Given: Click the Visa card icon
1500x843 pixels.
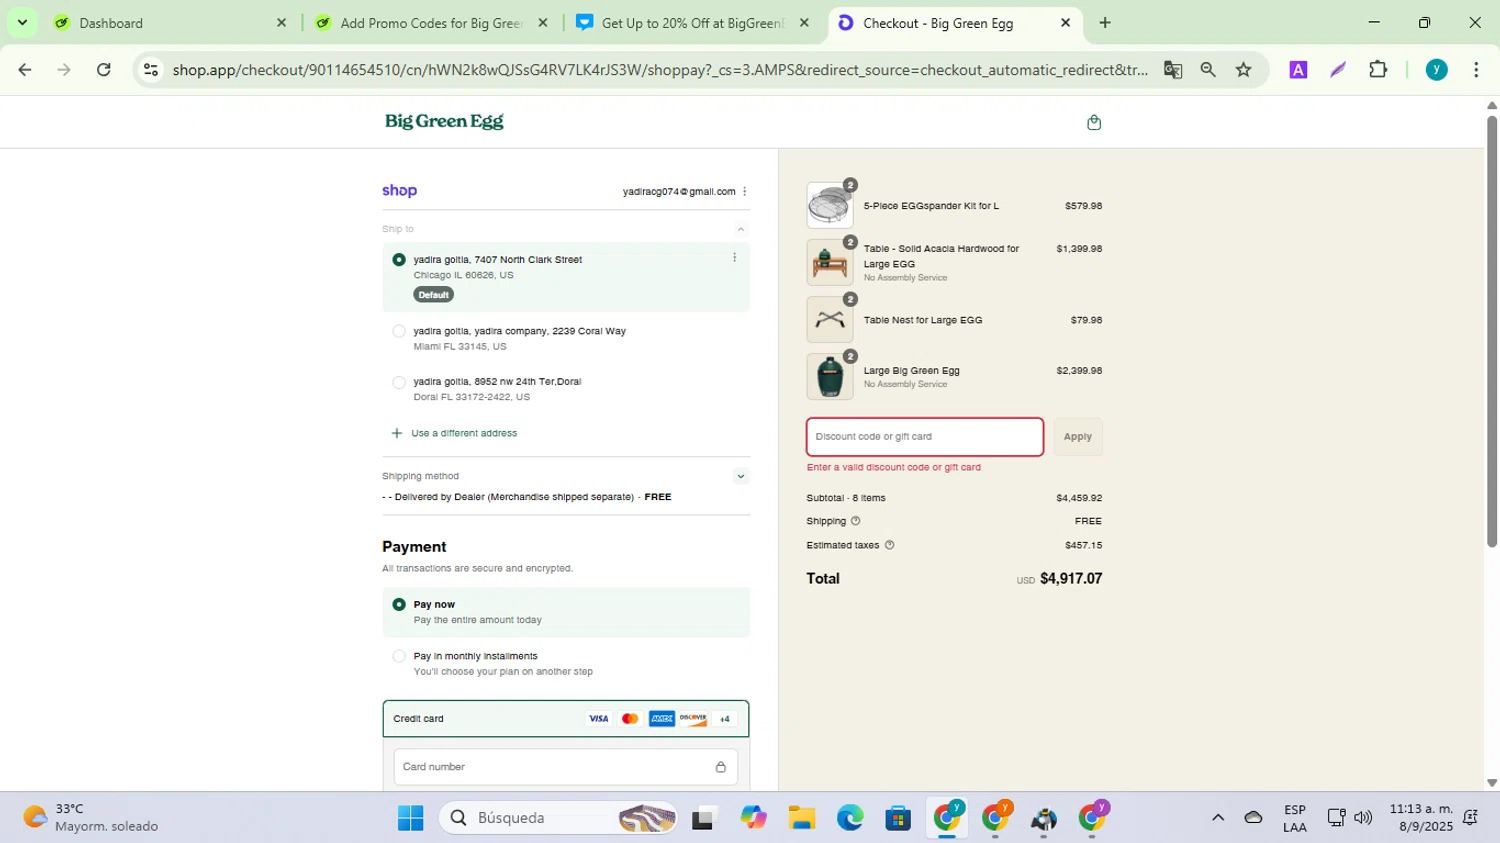Looking at the screenshot, I should 598,719.
